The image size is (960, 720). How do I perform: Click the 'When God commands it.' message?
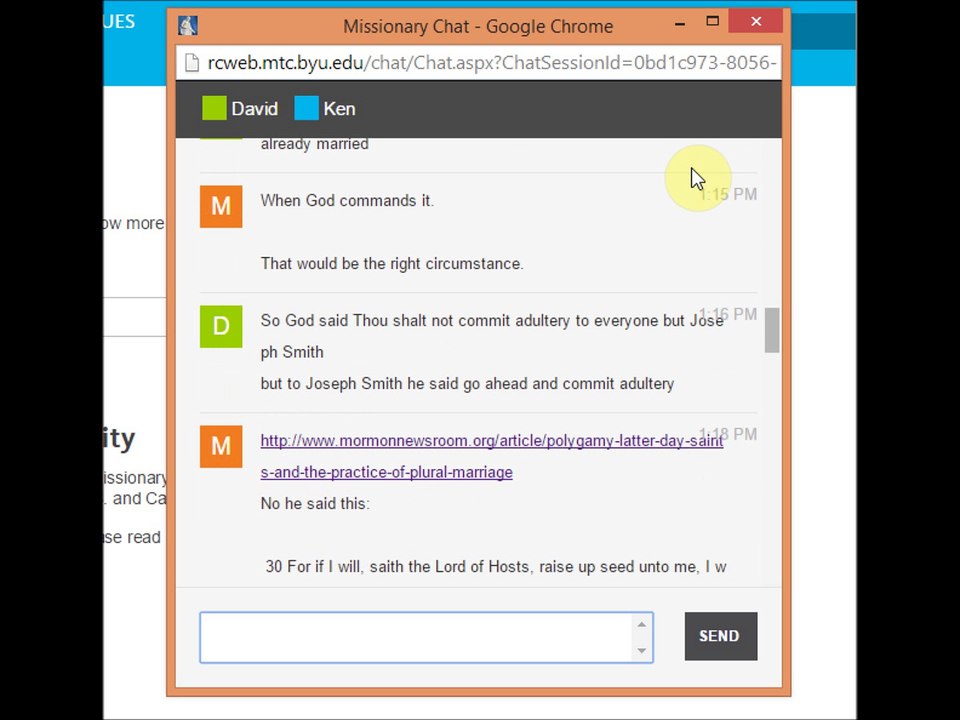347,201
